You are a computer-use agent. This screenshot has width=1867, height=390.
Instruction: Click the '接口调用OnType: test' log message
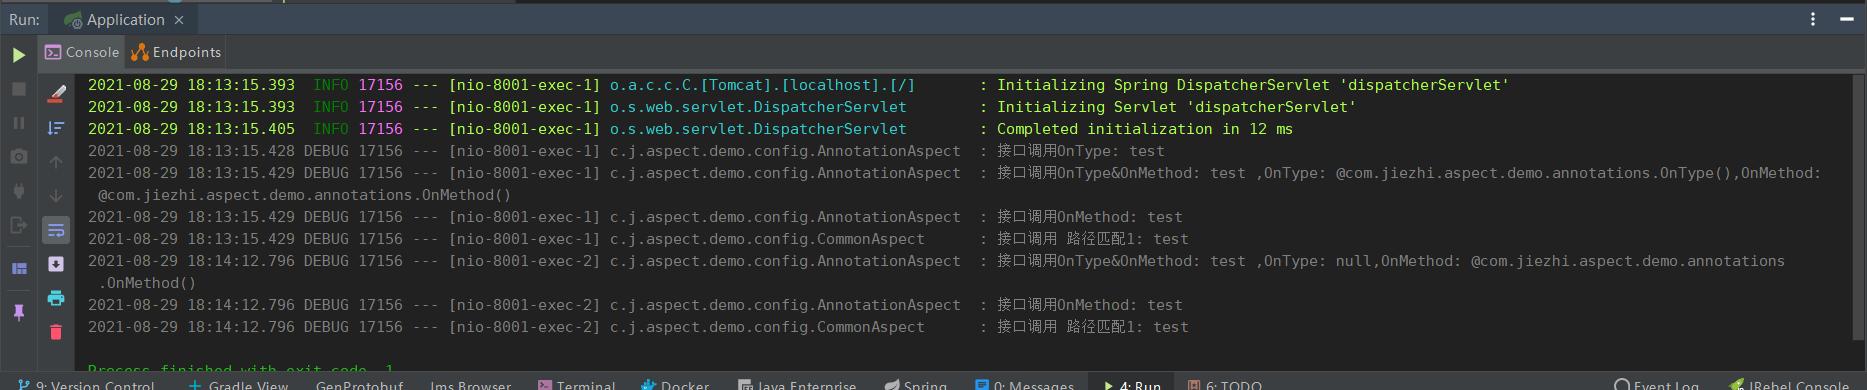(x=1080, y=151)
